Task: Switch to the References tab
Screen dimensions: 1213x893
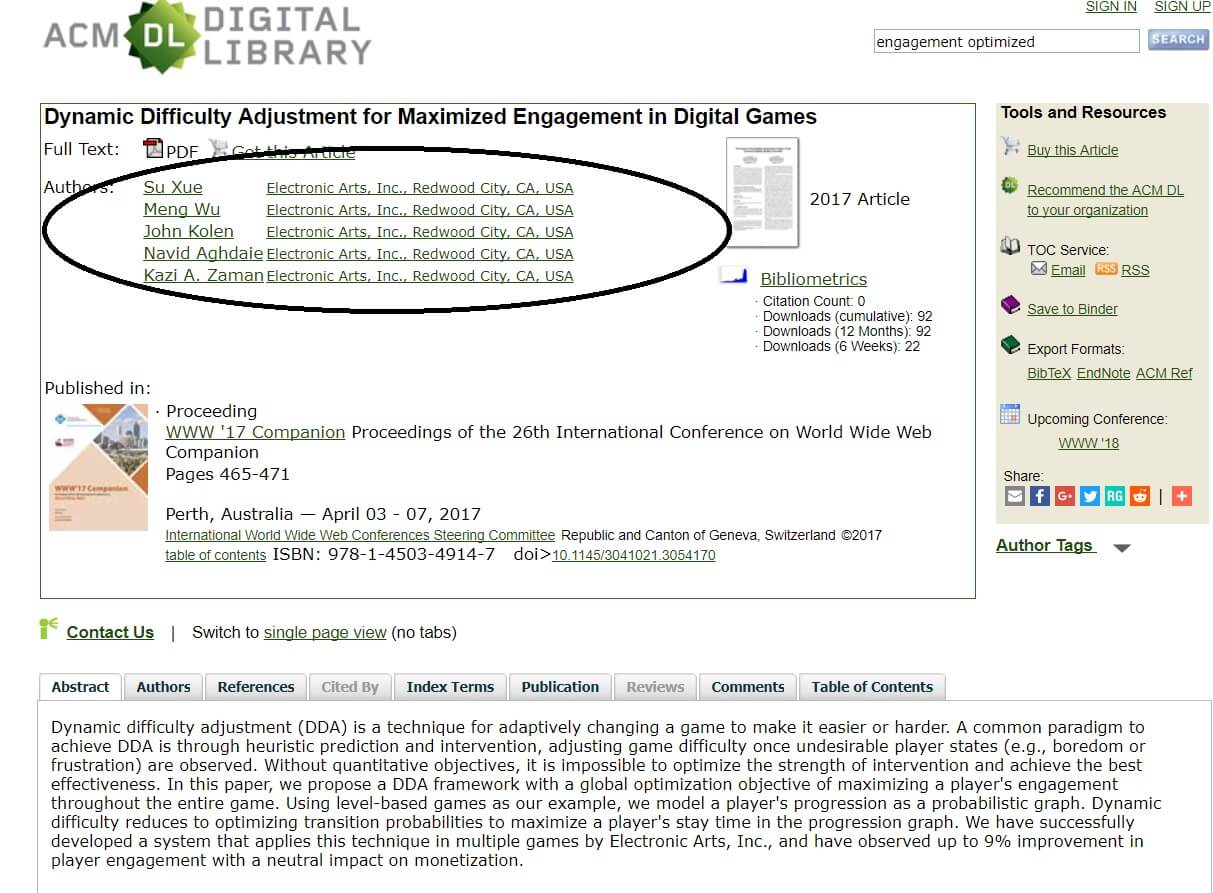Action: tap(256, 687)
